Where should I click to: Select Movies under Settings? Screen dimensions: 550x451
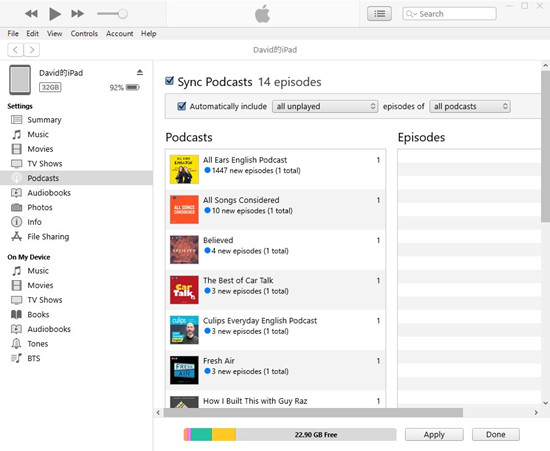tap(76, 149)
